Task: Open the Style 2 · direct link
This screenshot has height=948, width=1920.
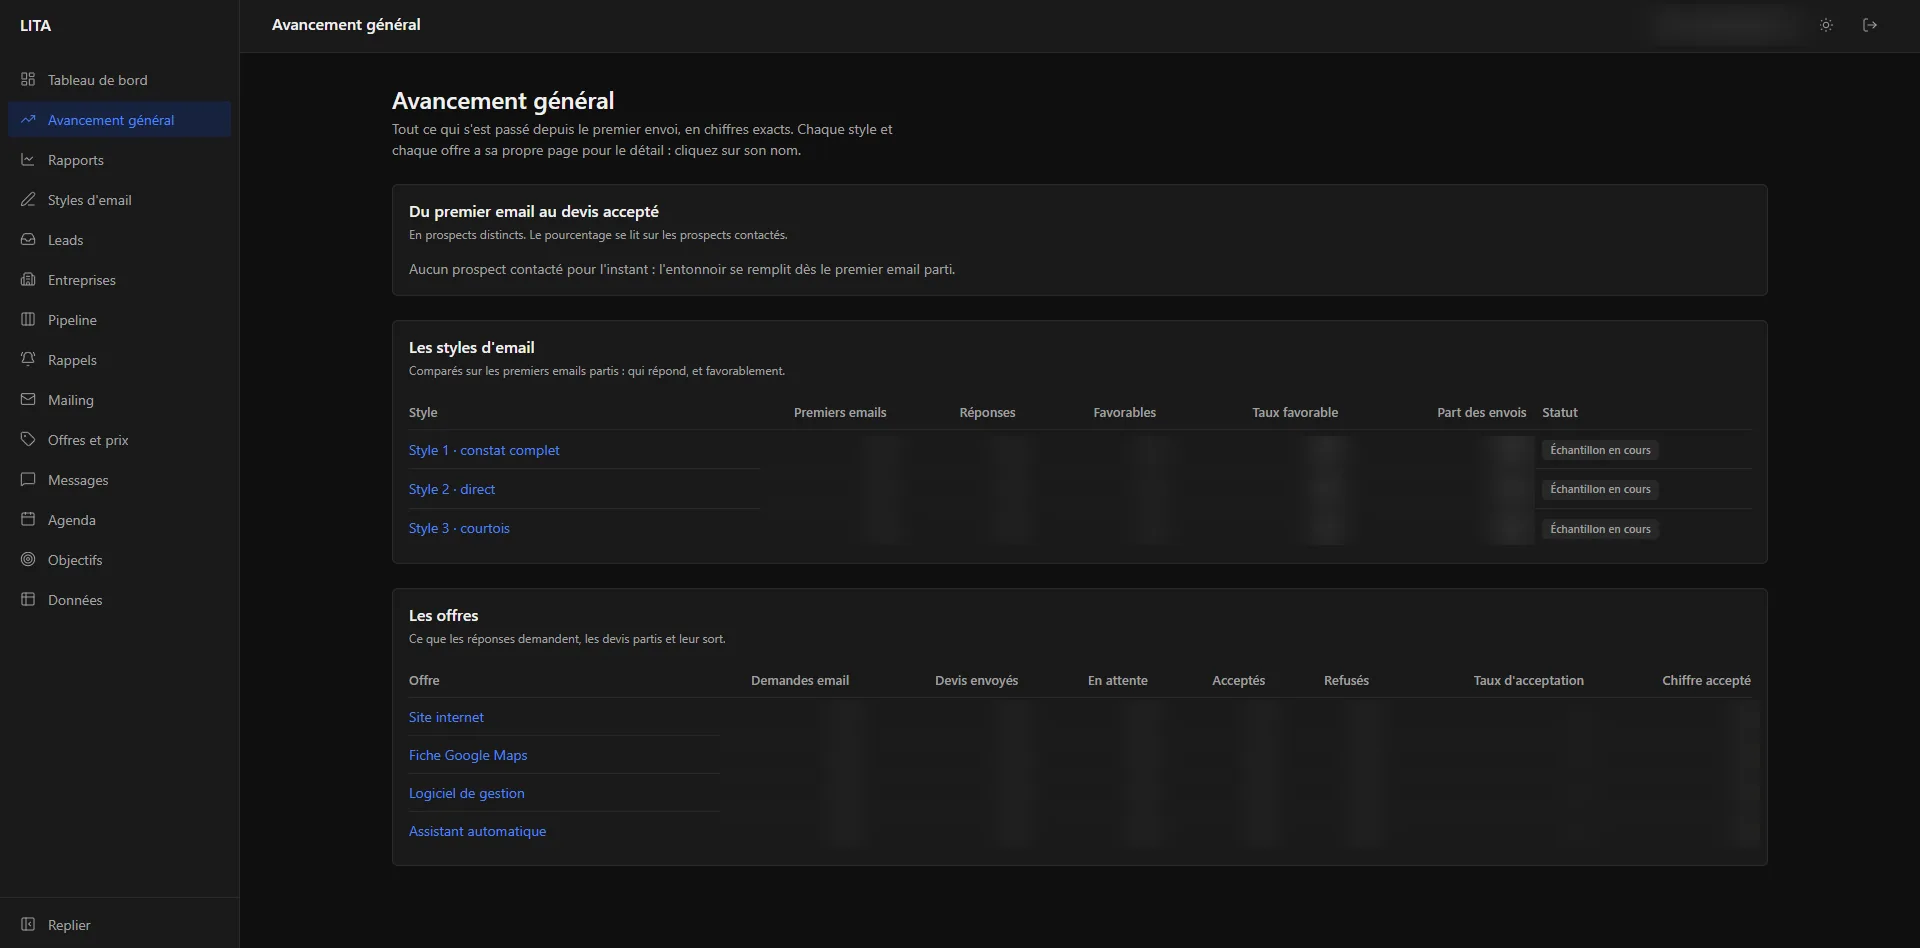Action: click(x=452, y=489)
